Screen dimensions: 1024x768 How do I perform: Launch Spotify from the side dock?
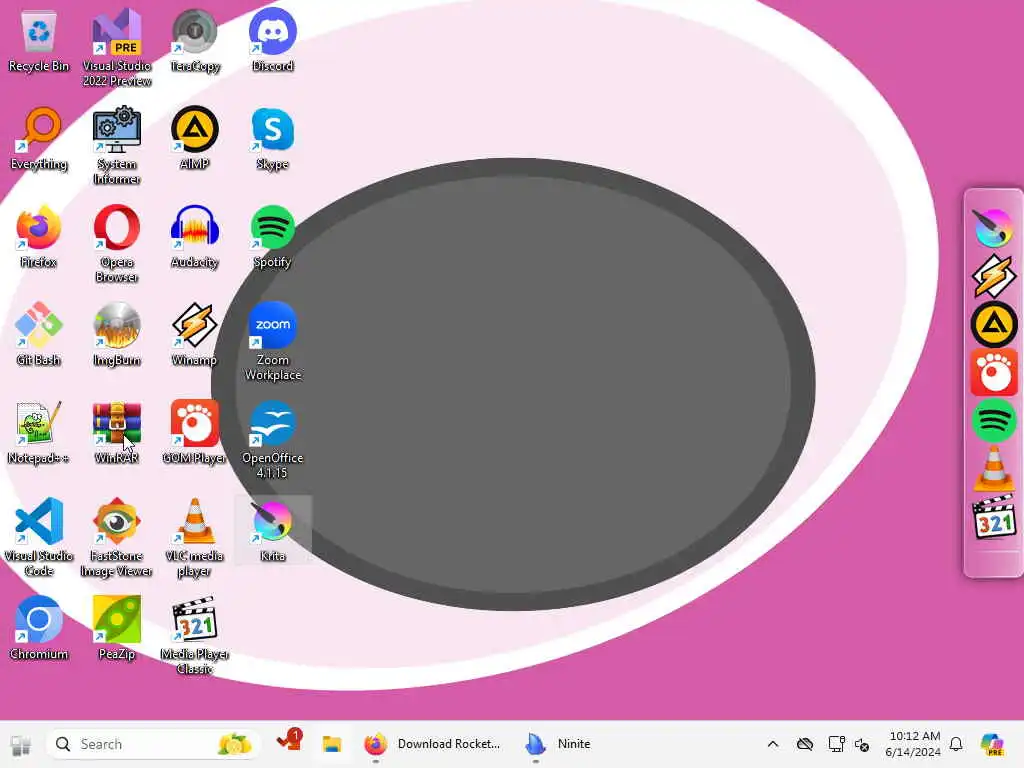pyautogui.click(x=993, y=421)
